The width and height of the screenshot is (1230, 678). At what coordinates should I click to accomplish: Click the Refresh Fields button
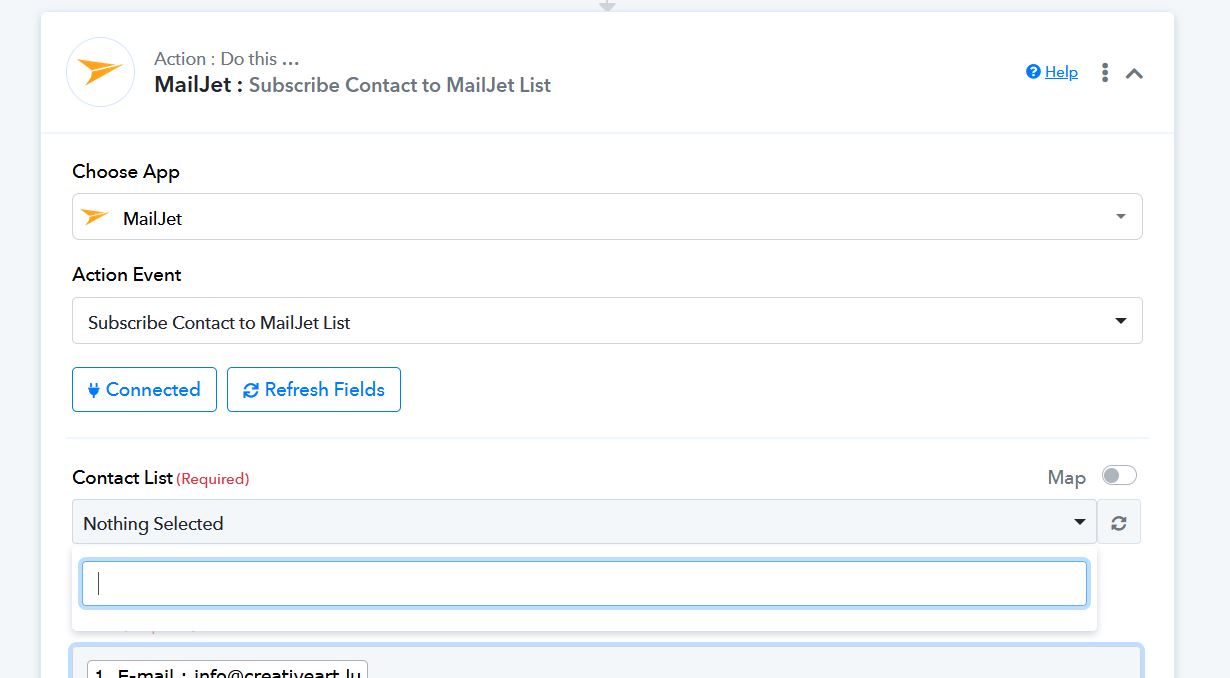point(314,390)
